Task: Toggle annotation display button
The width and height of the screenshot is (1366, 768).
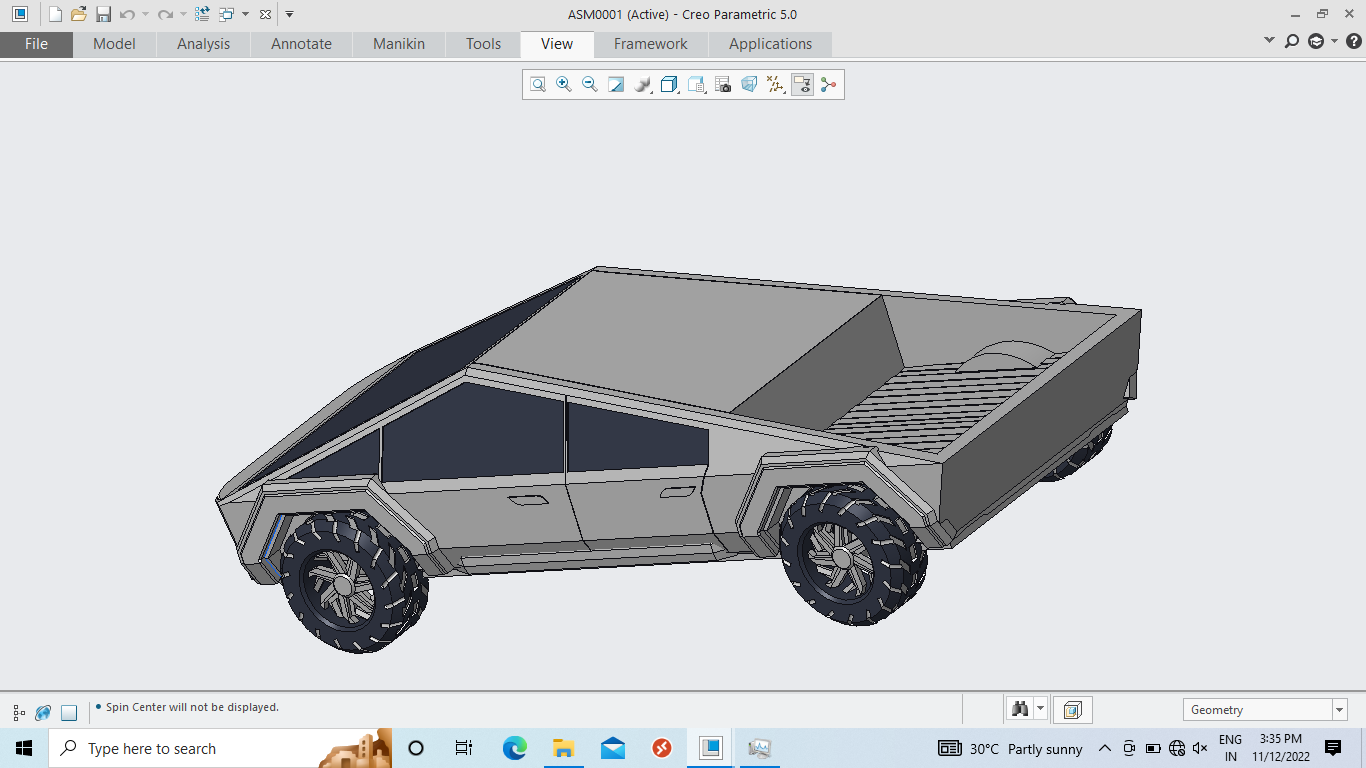Action: click(802, 85)
